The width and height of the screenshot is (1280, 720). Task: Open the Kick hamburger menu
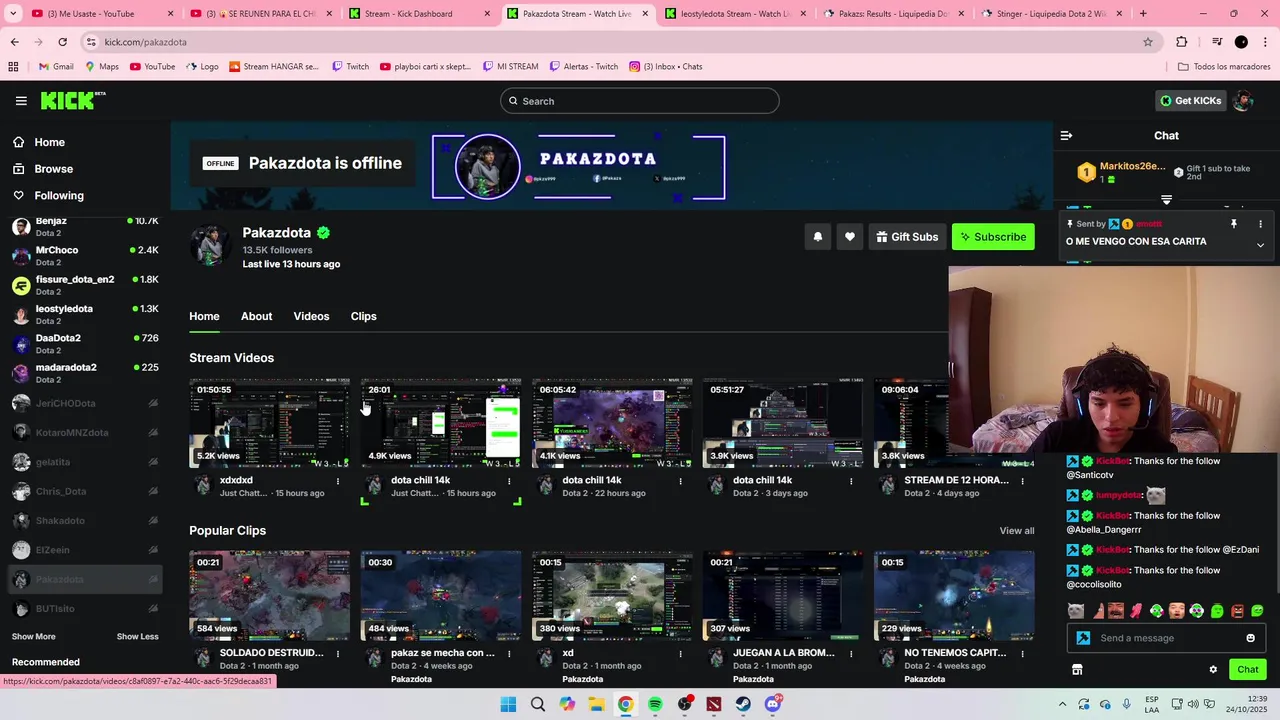pyautogui.click(x=21, y=101)
